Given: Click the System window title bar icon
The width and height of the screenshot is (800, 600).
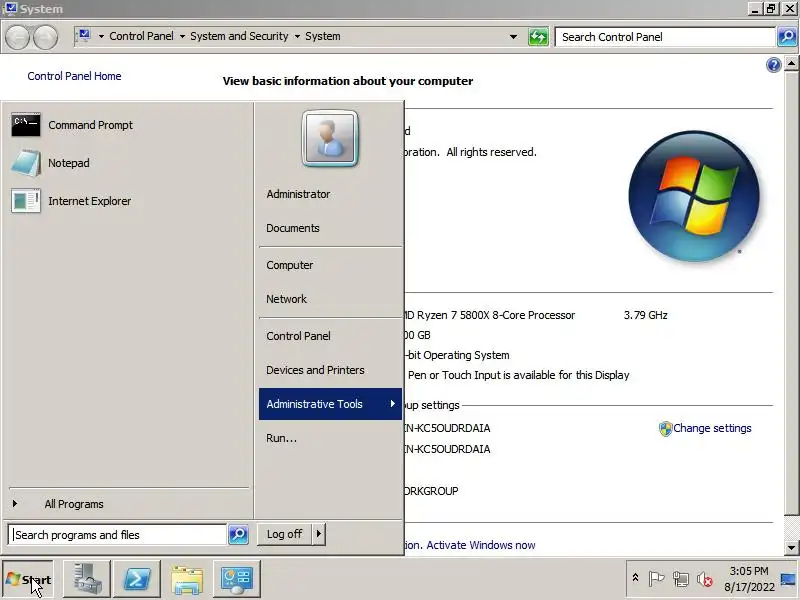Looking at the screenshot, I should [x=10, y=9].
